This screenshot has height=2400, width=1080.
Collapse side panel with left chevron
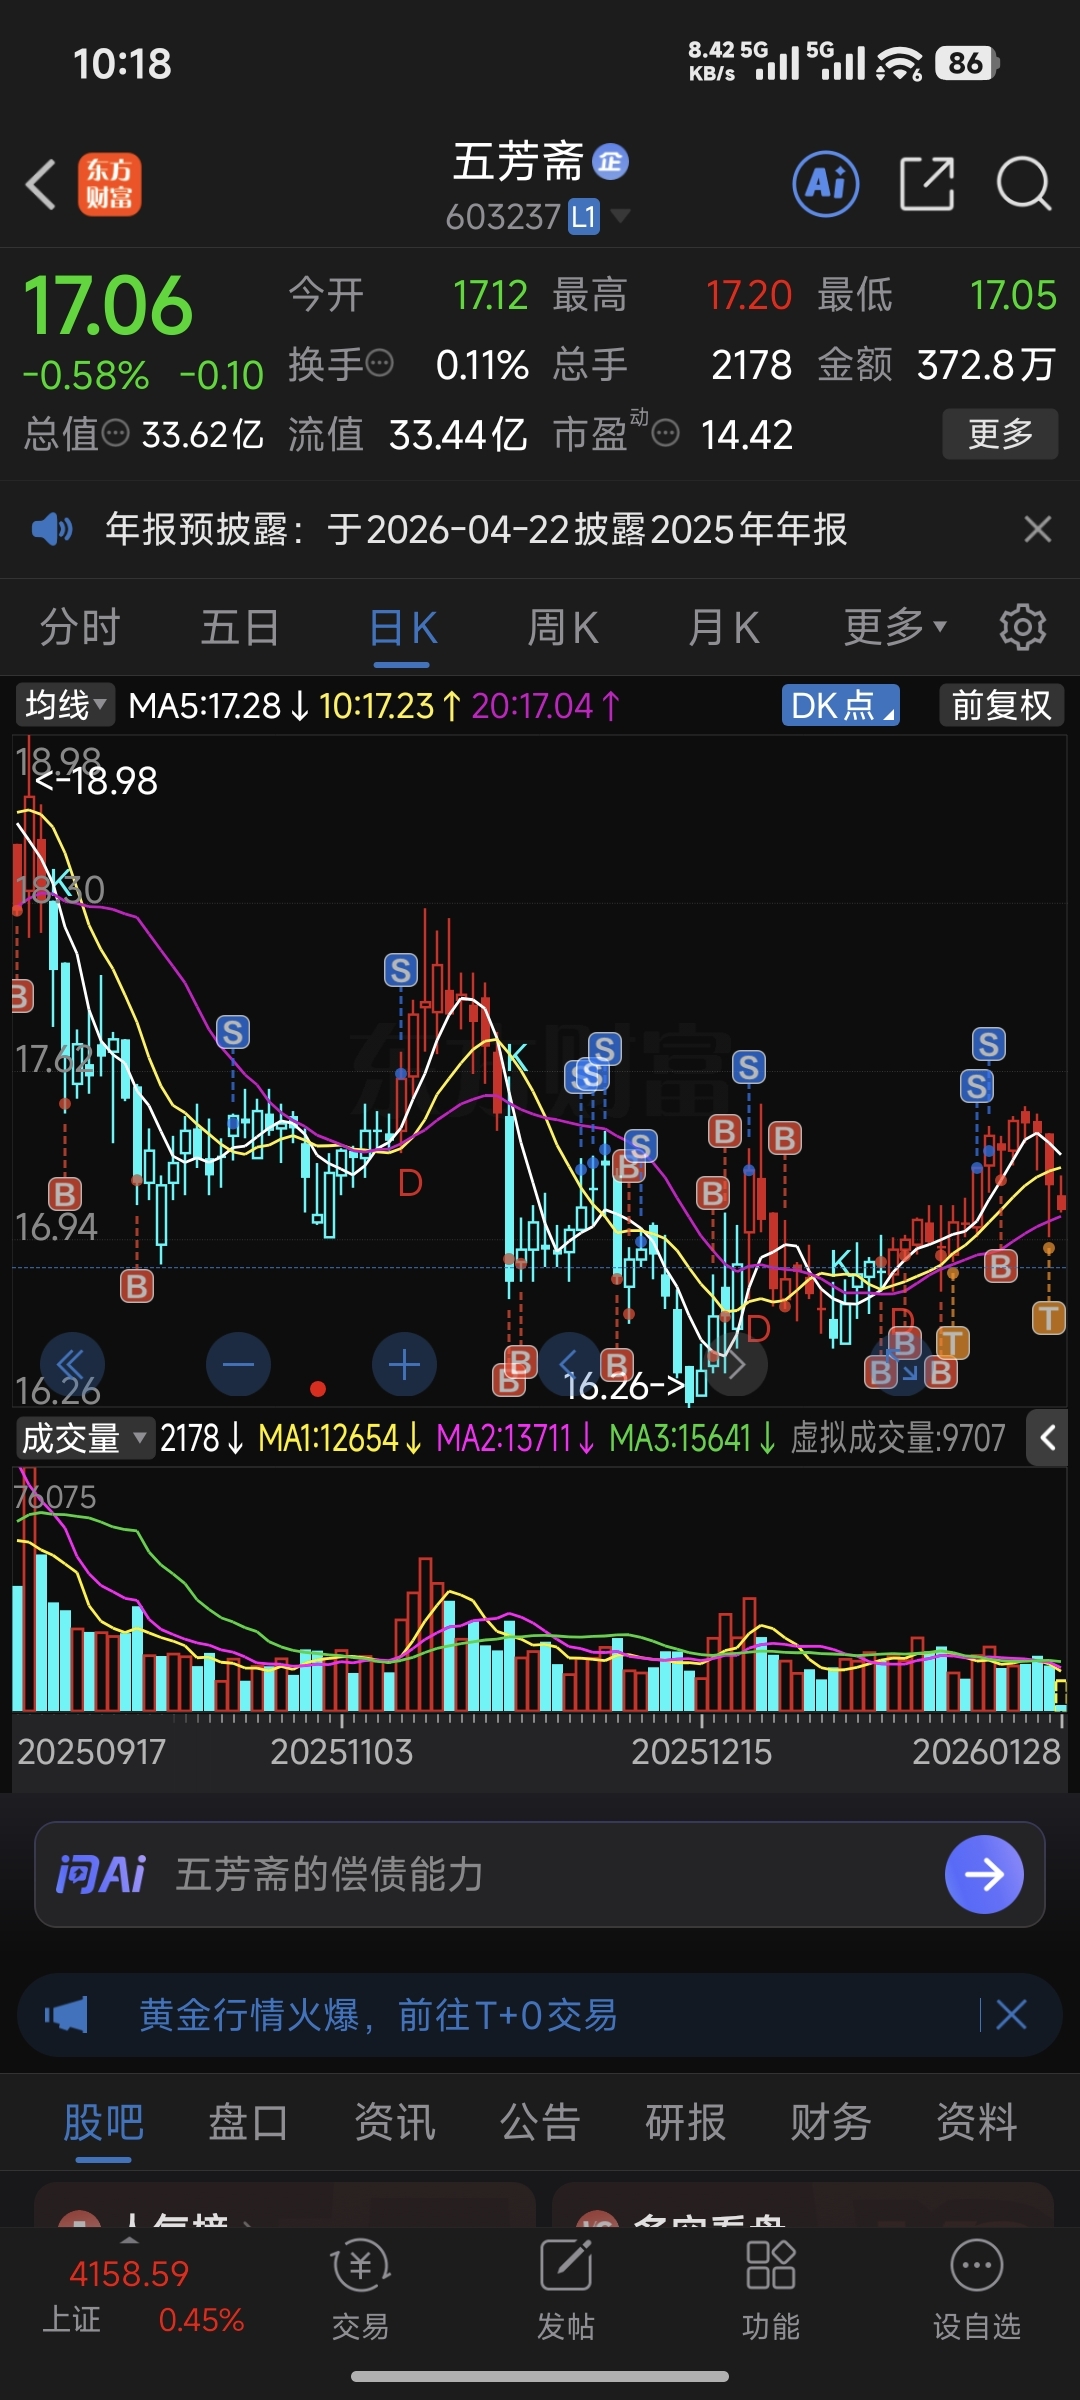(1047, 1438)
